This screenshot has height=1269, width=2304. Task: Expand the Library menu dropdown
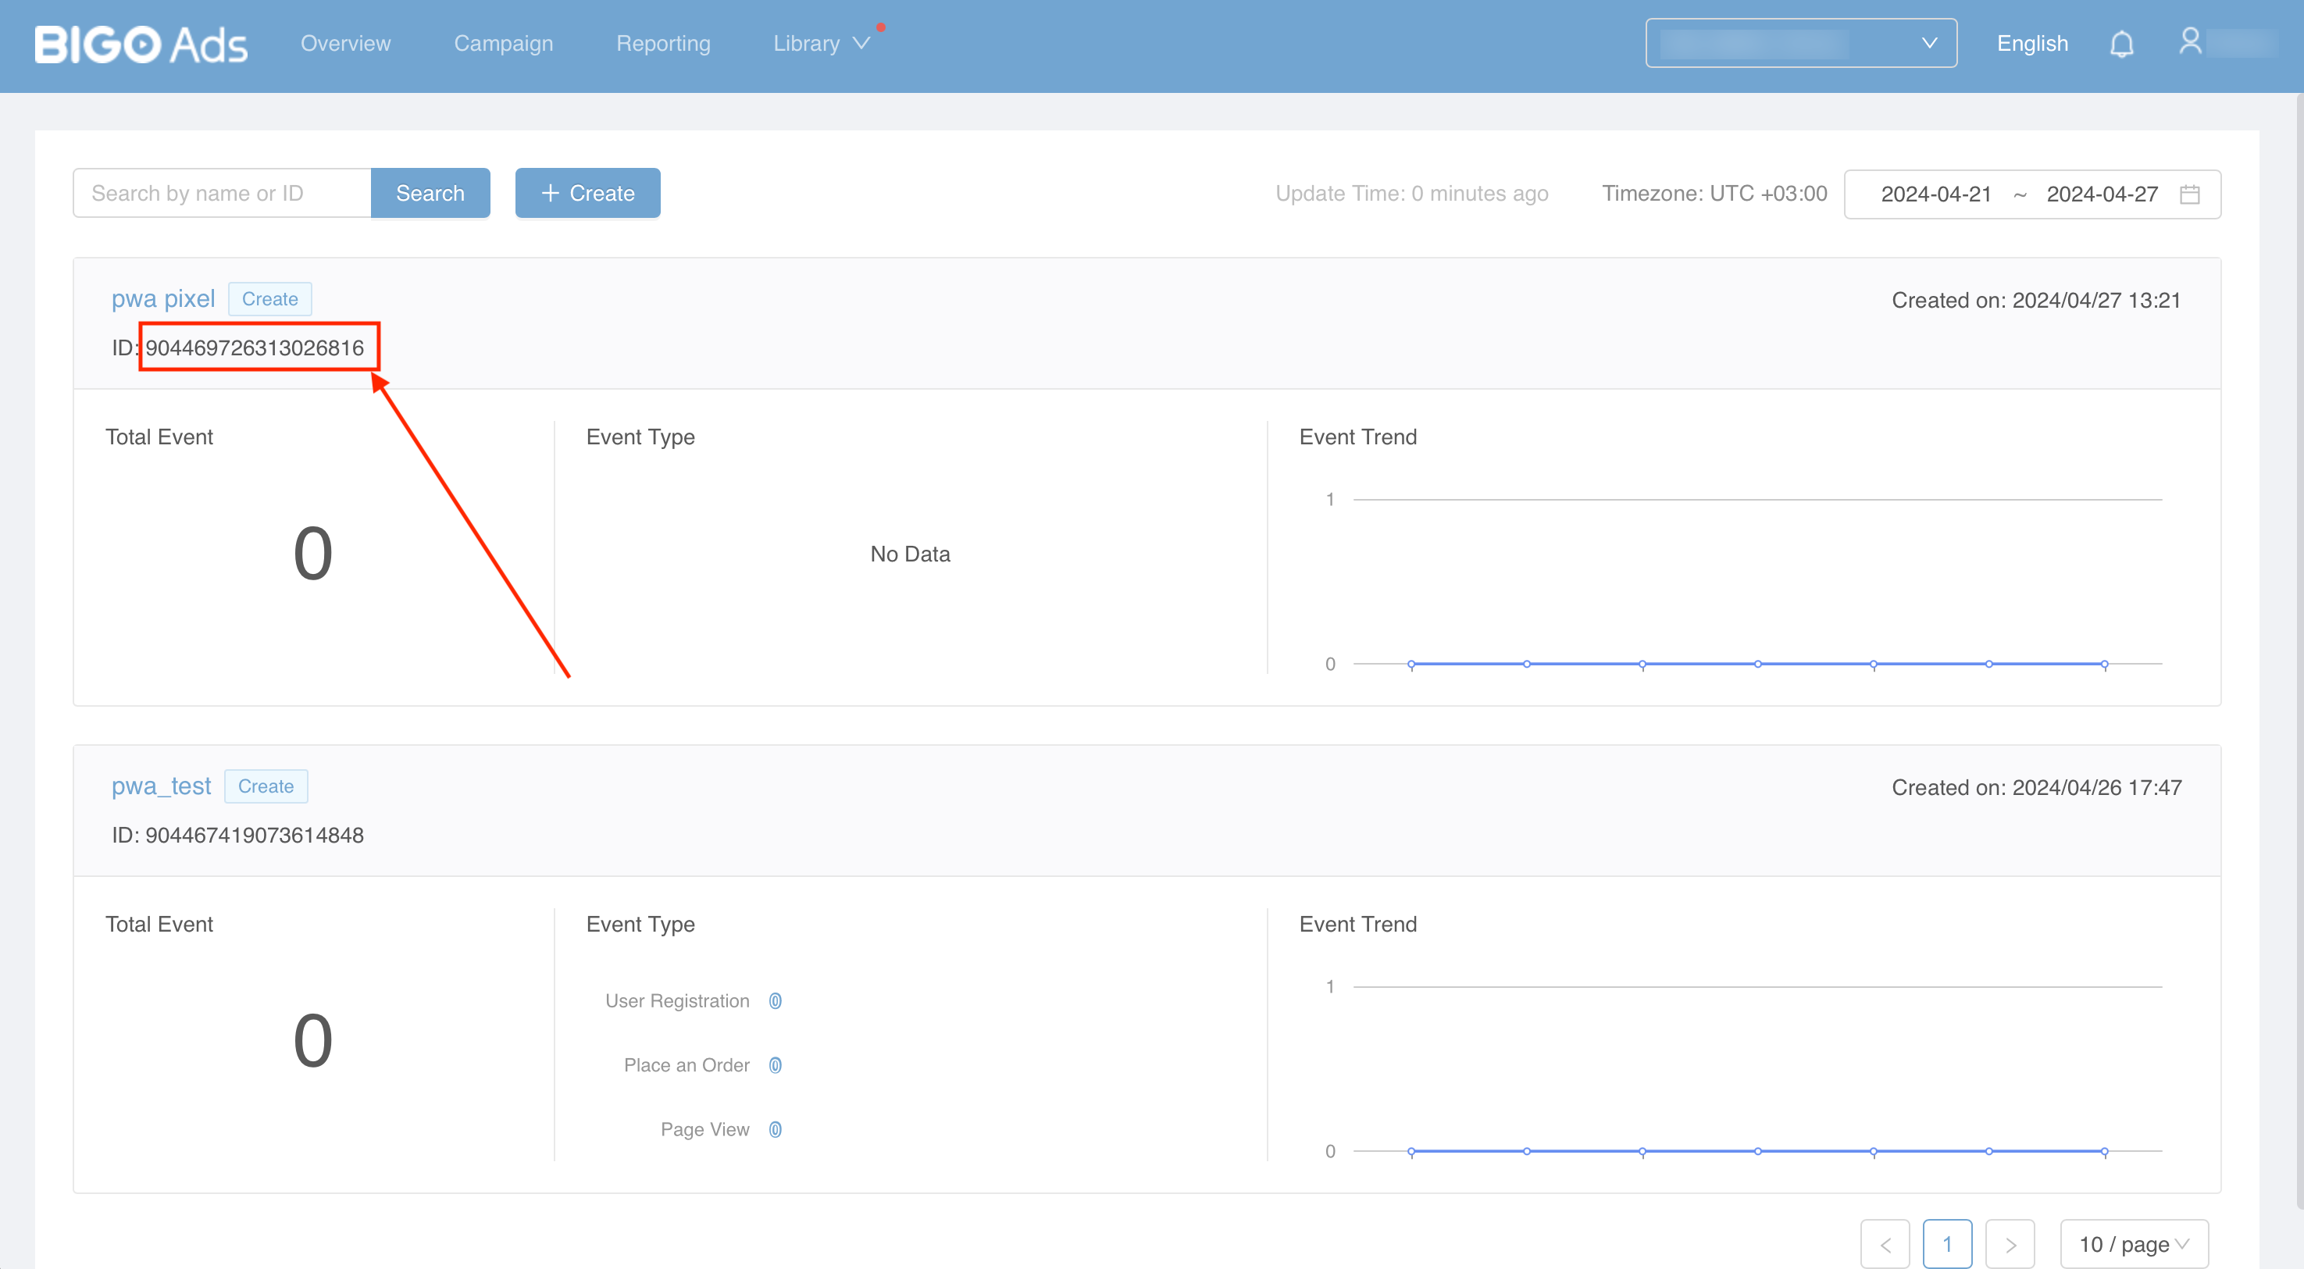click(820, 44)
